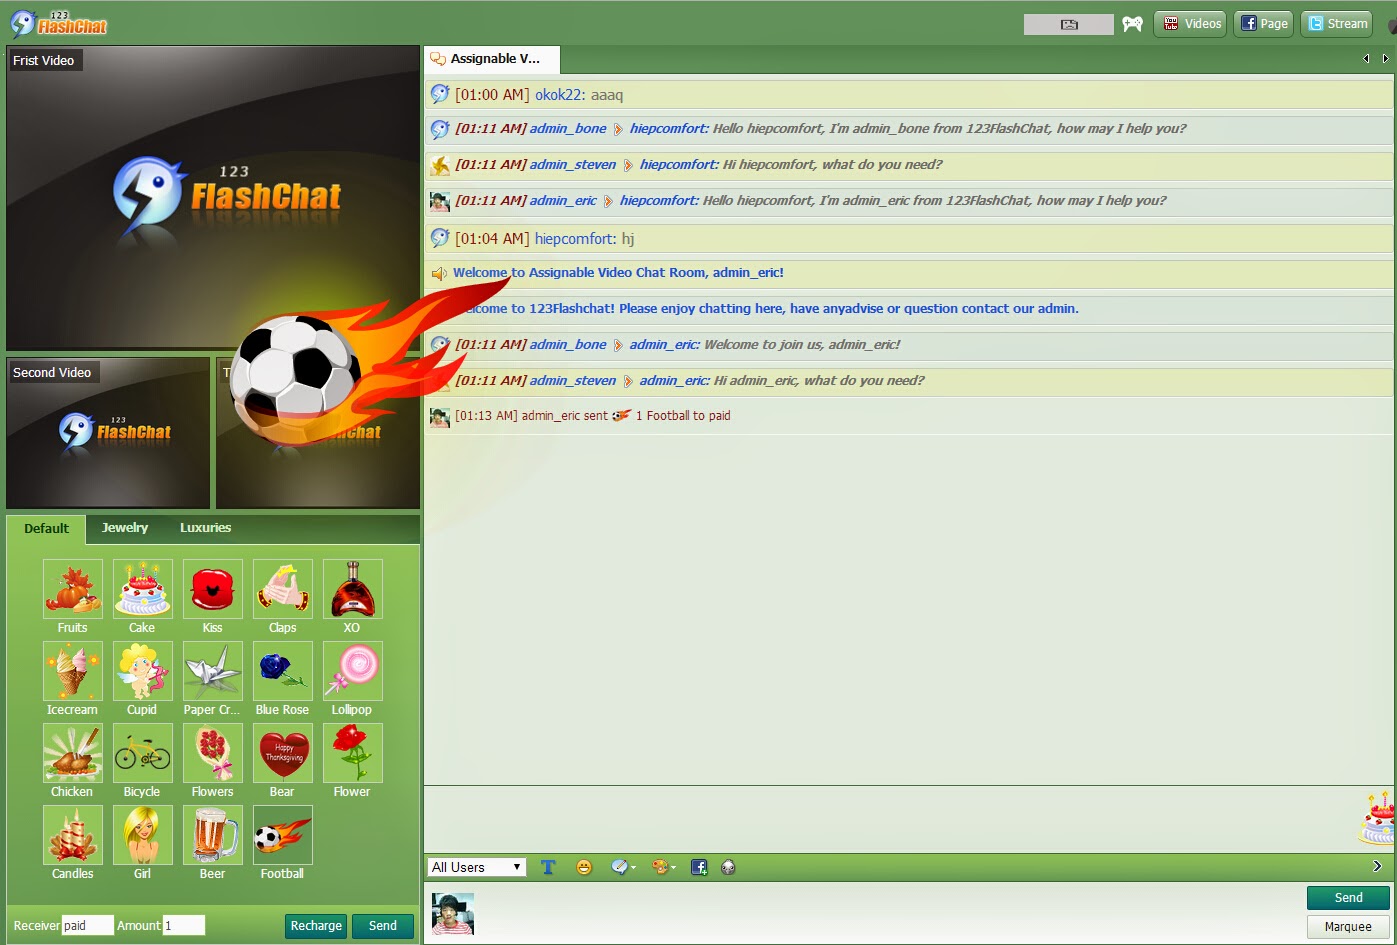Click hiepcomfort username in the 'hj' message
Viewport: 1397px width, 945px height.
point(574,239)
